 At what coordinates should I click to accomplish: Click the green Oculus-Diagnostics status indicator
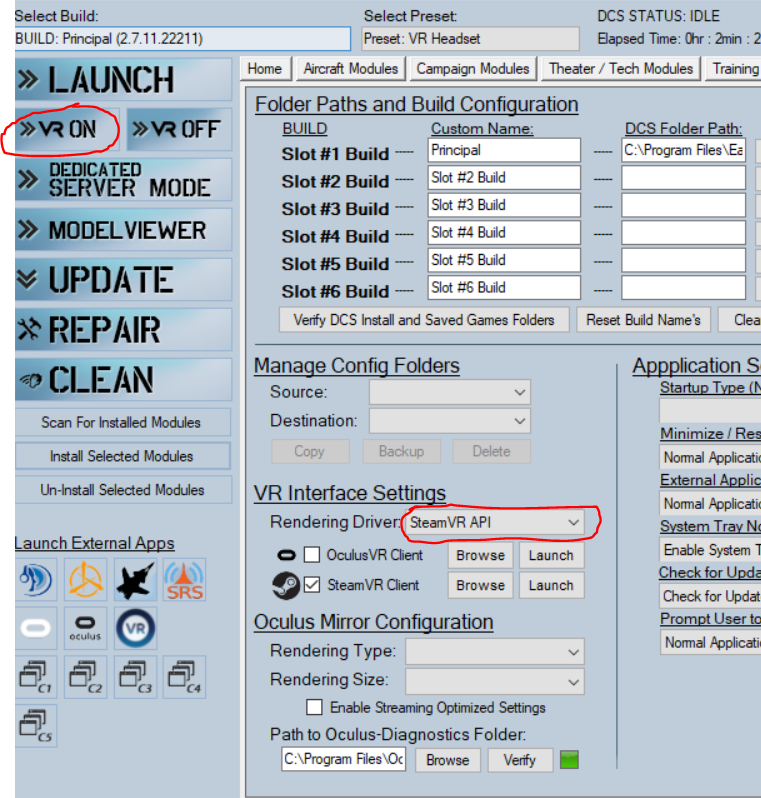pos(569,760)
